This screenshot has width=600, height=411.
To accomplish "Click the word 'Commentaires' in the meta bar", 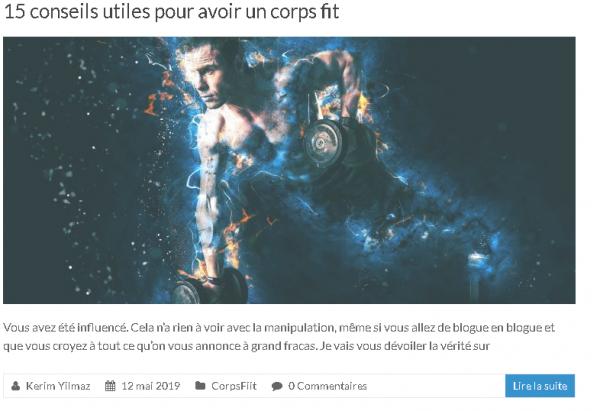I will 332,386.
